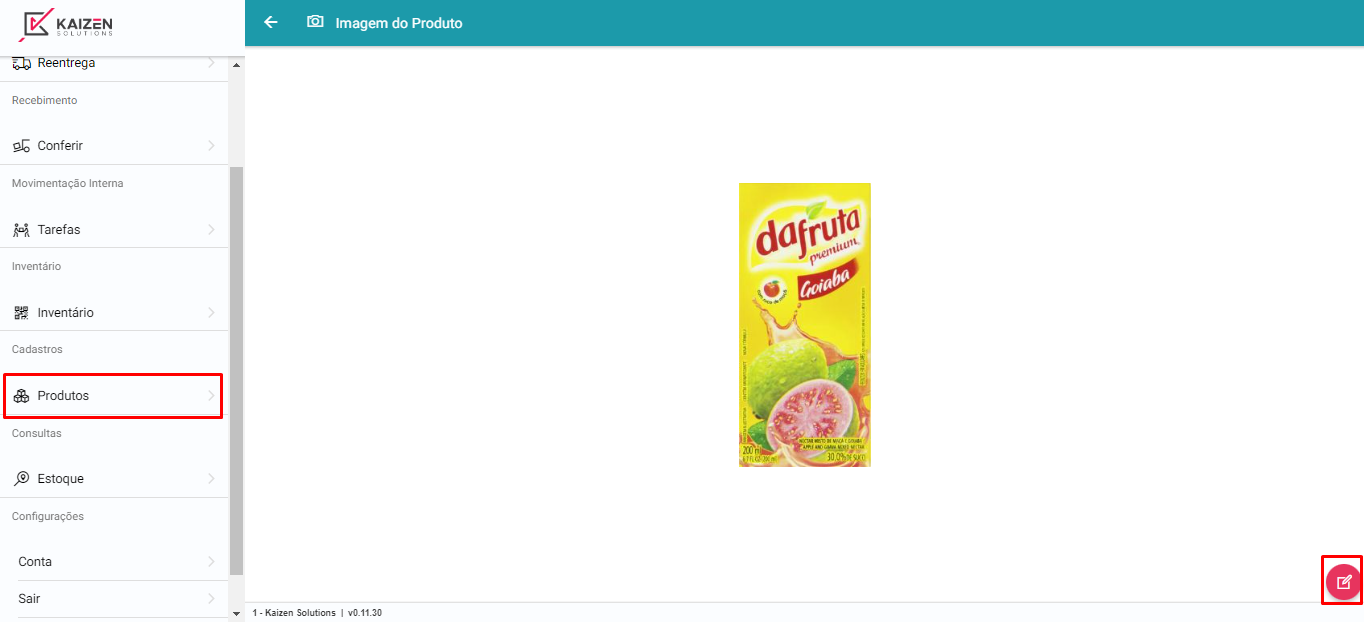The width and height of the screenshot is (1364, 622).
Task: Click the sidebar scrollbar down arrow
Action: pos(236,613)
